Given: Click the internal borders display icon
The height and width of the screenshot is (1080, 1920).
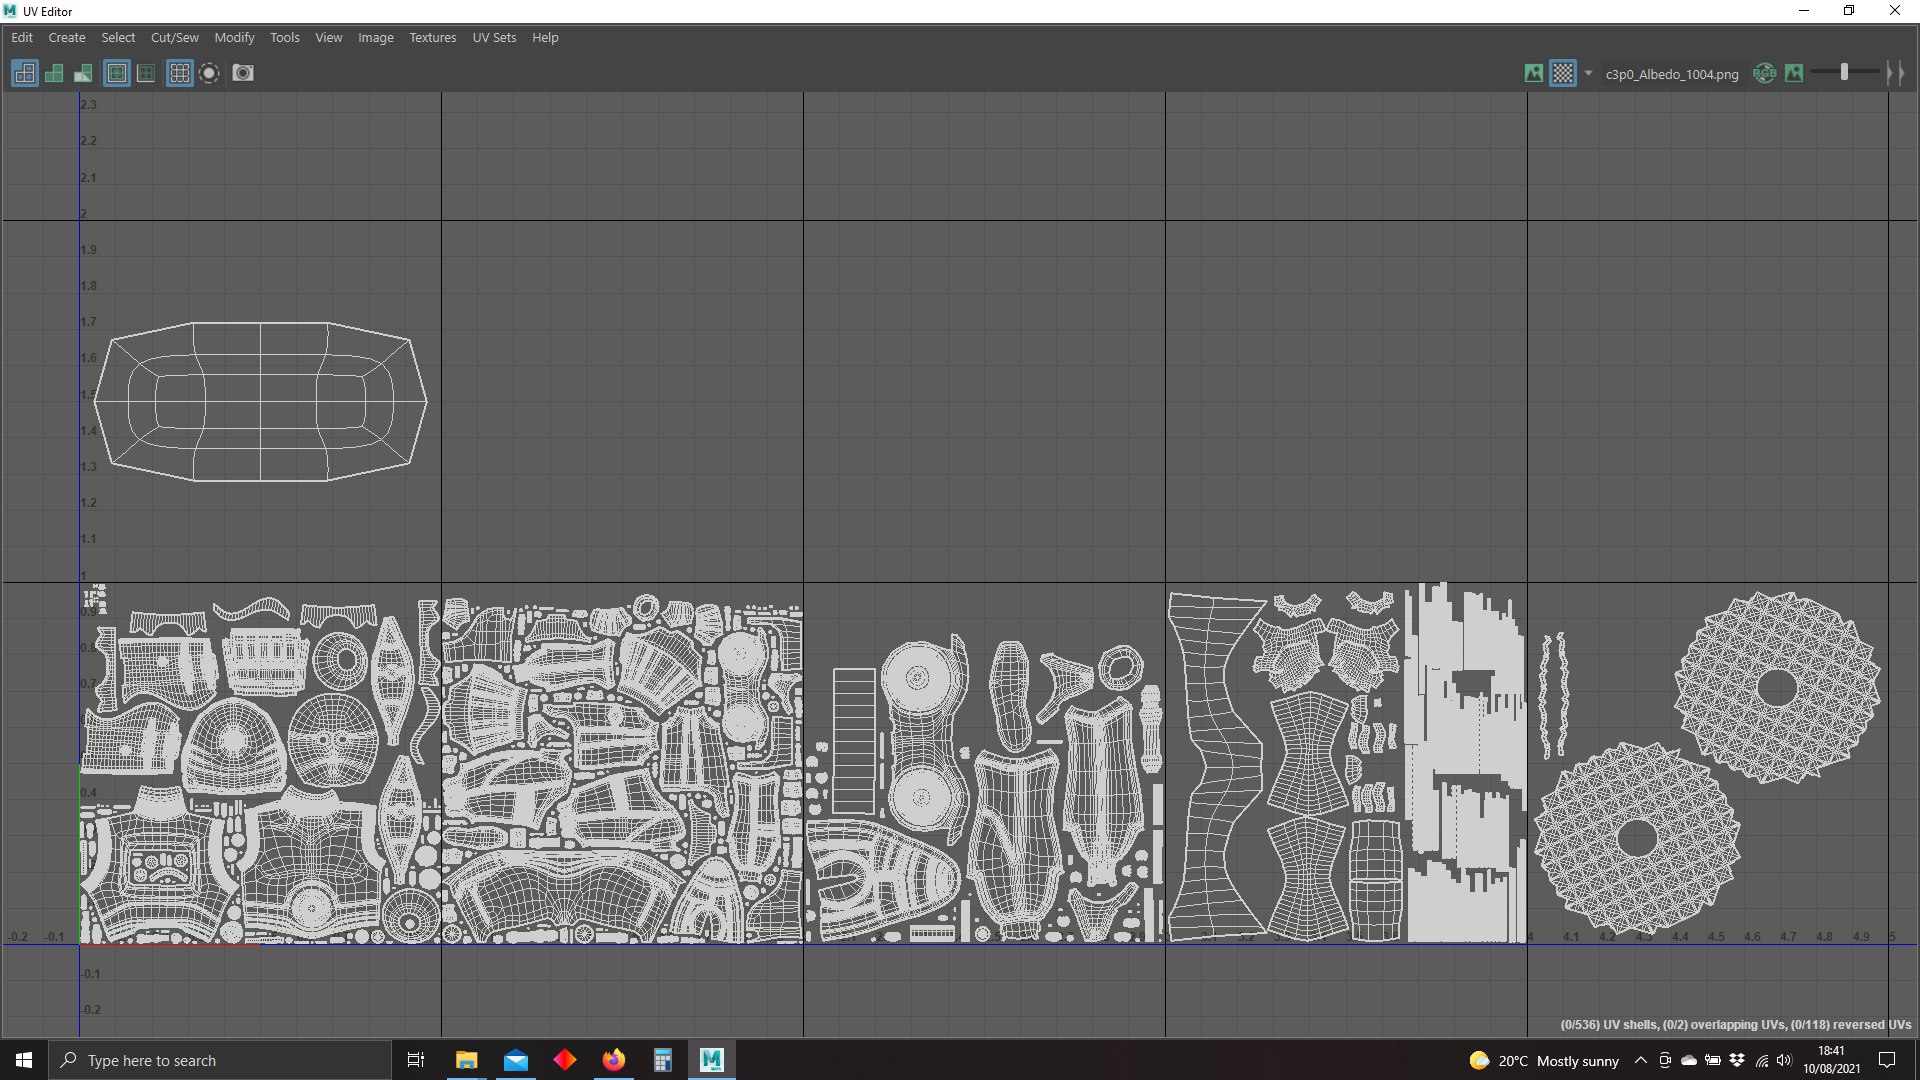Looking at the screenshot, I should pyautogui.click(x=146, y=73).
